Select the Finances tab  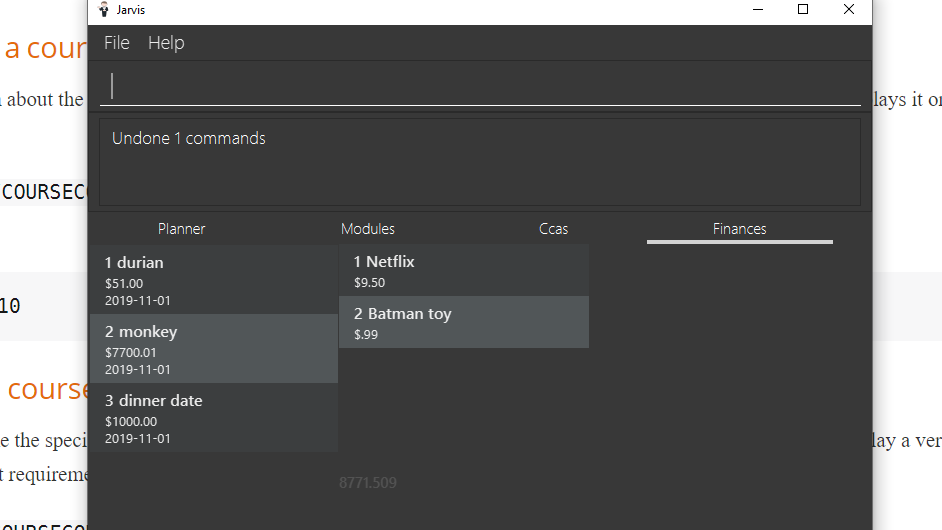tap(739, 229)
